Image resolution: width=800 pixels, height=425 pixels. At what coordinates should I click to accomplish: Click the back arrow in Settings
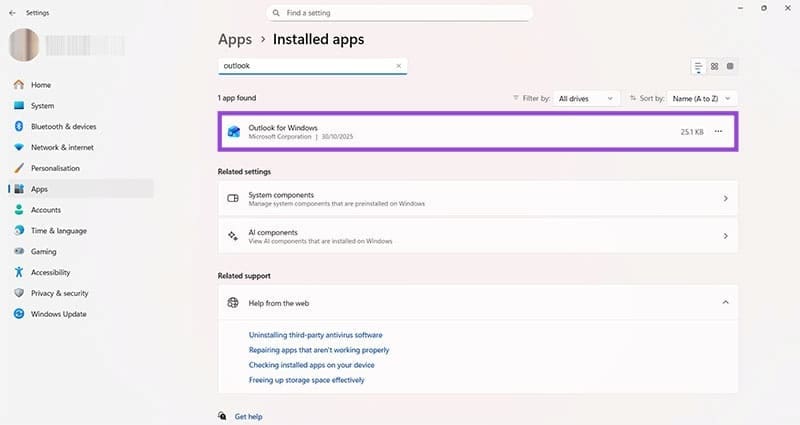(x=12, y=13)
